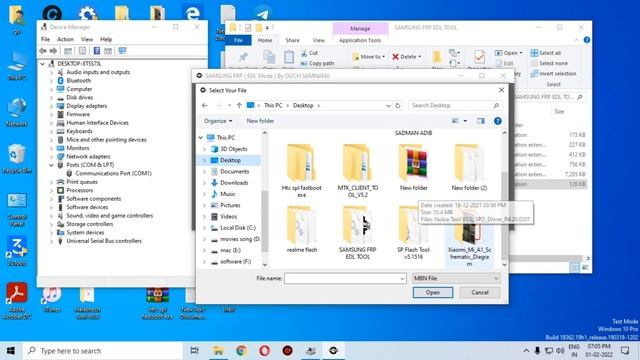The height and width of the screenshot is (360, 640).
Task: Open the address bar history dropdown
Action: [388, 105]
